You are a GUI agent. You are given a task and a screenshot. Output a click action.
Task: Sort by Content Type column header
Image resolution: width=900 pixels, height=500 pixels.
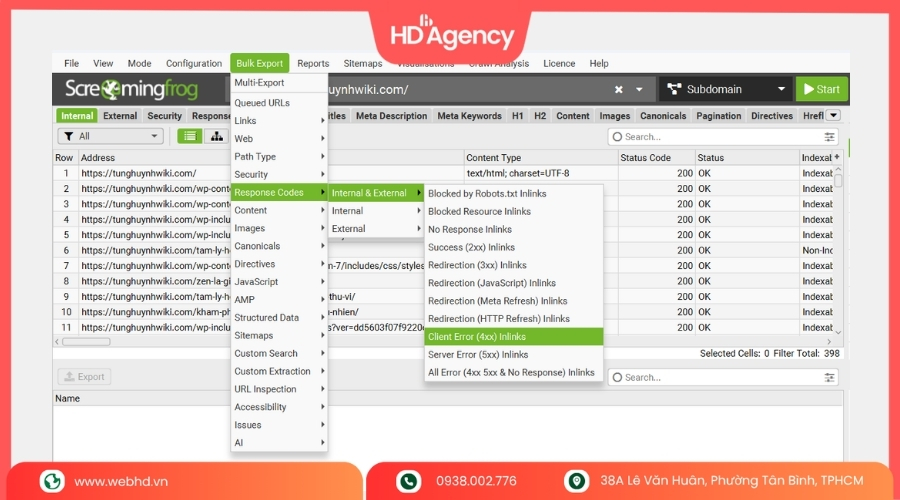541,157
